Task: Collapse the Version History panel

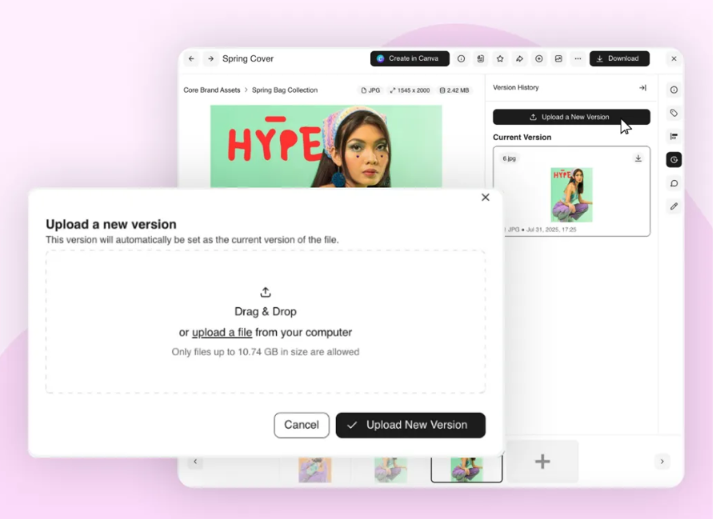Action: 643,88
